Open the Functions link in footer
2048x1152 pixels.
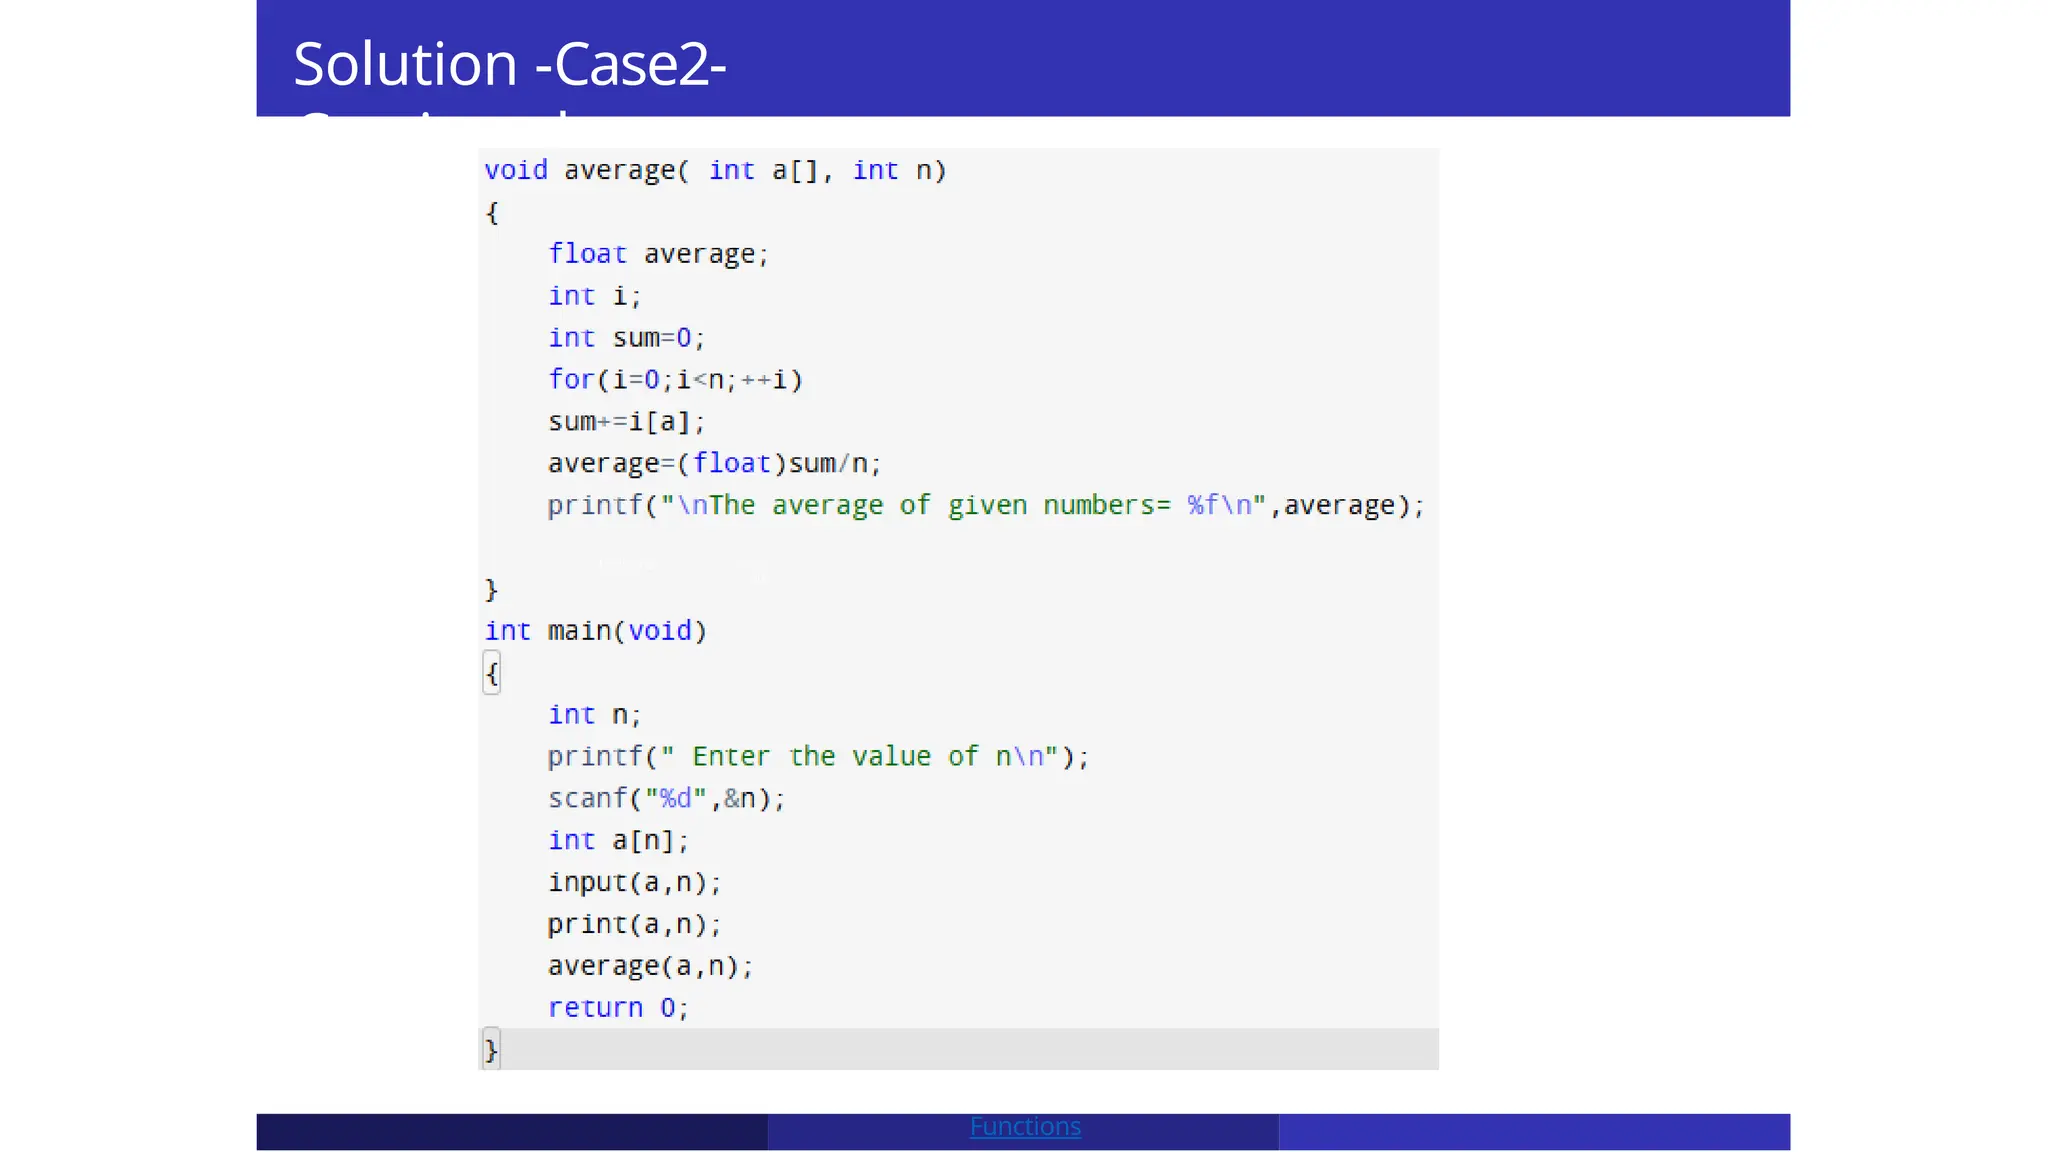point(1025,1126)
